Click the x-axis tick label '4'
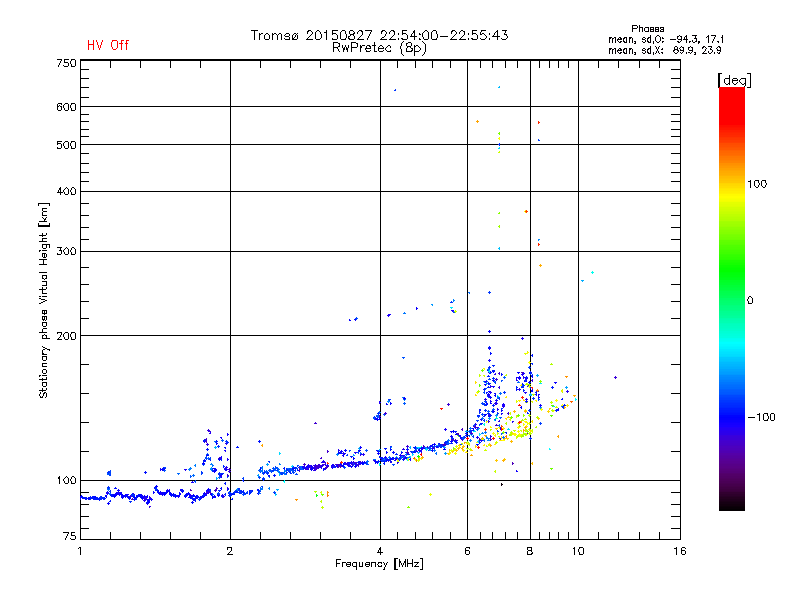The image size is (800, 600). [380, 551]
